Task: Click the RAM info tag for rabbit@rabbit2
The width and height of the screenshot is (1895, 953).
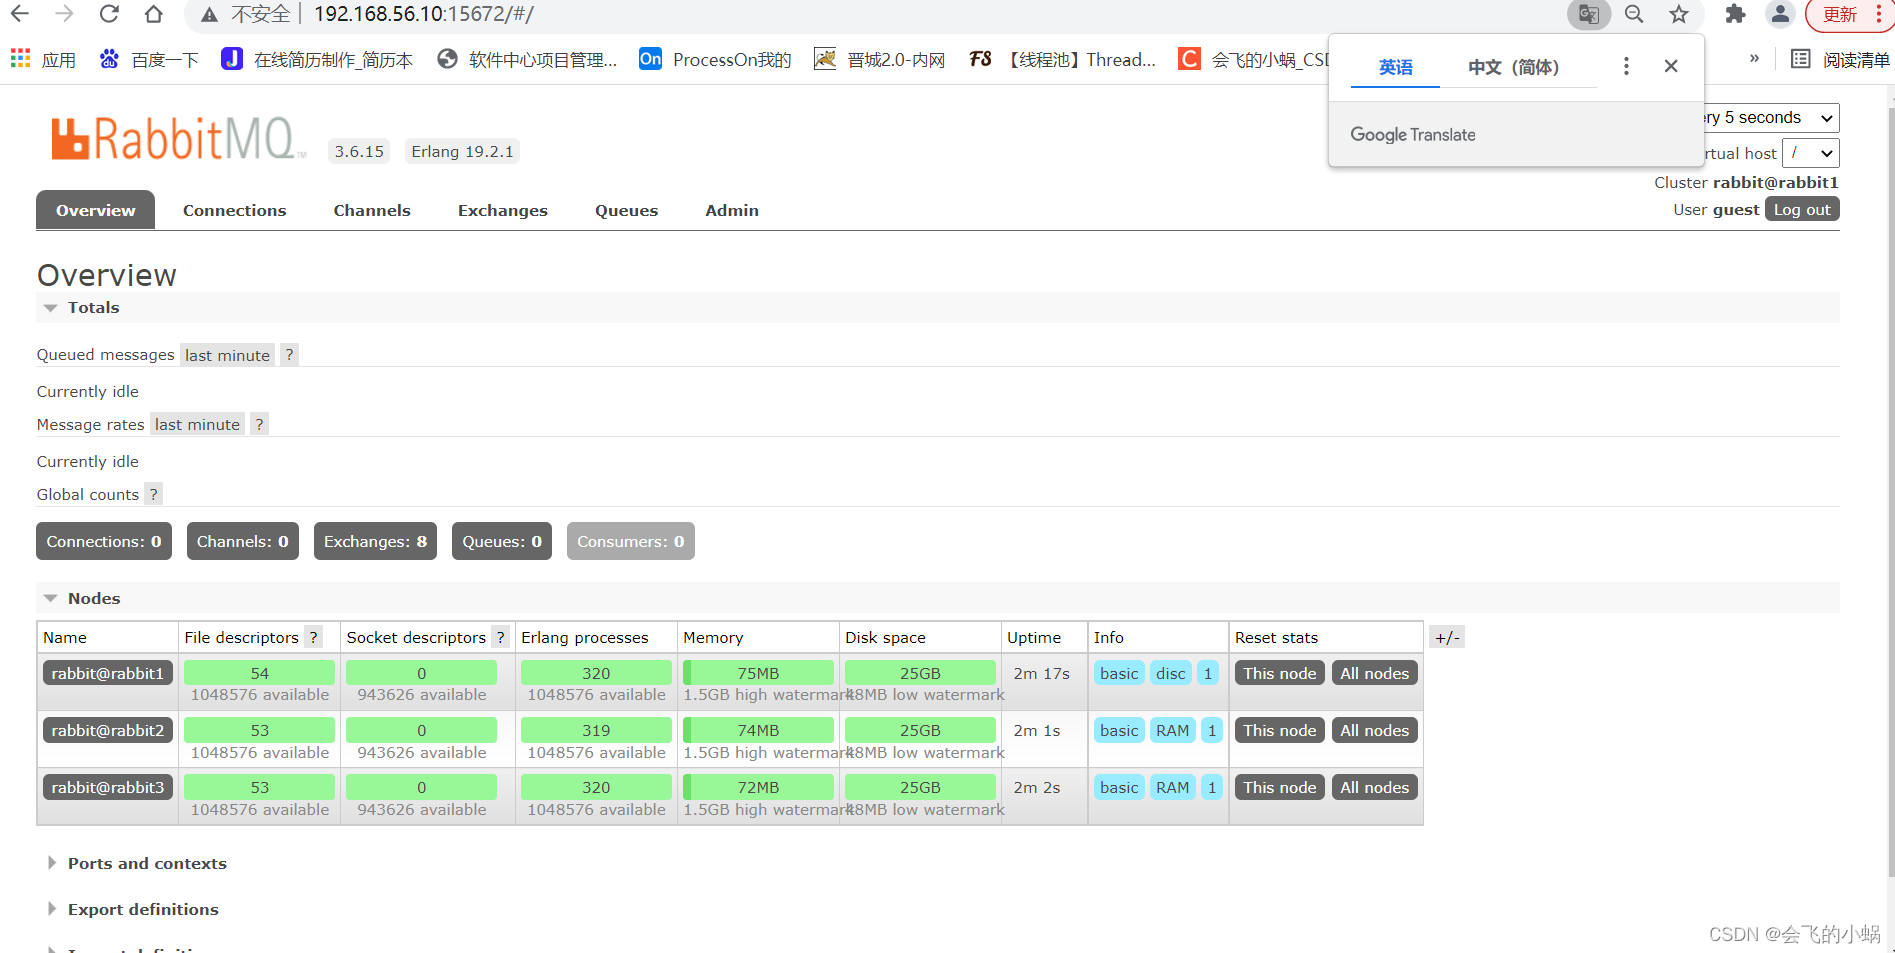Action: point(1172,730)
